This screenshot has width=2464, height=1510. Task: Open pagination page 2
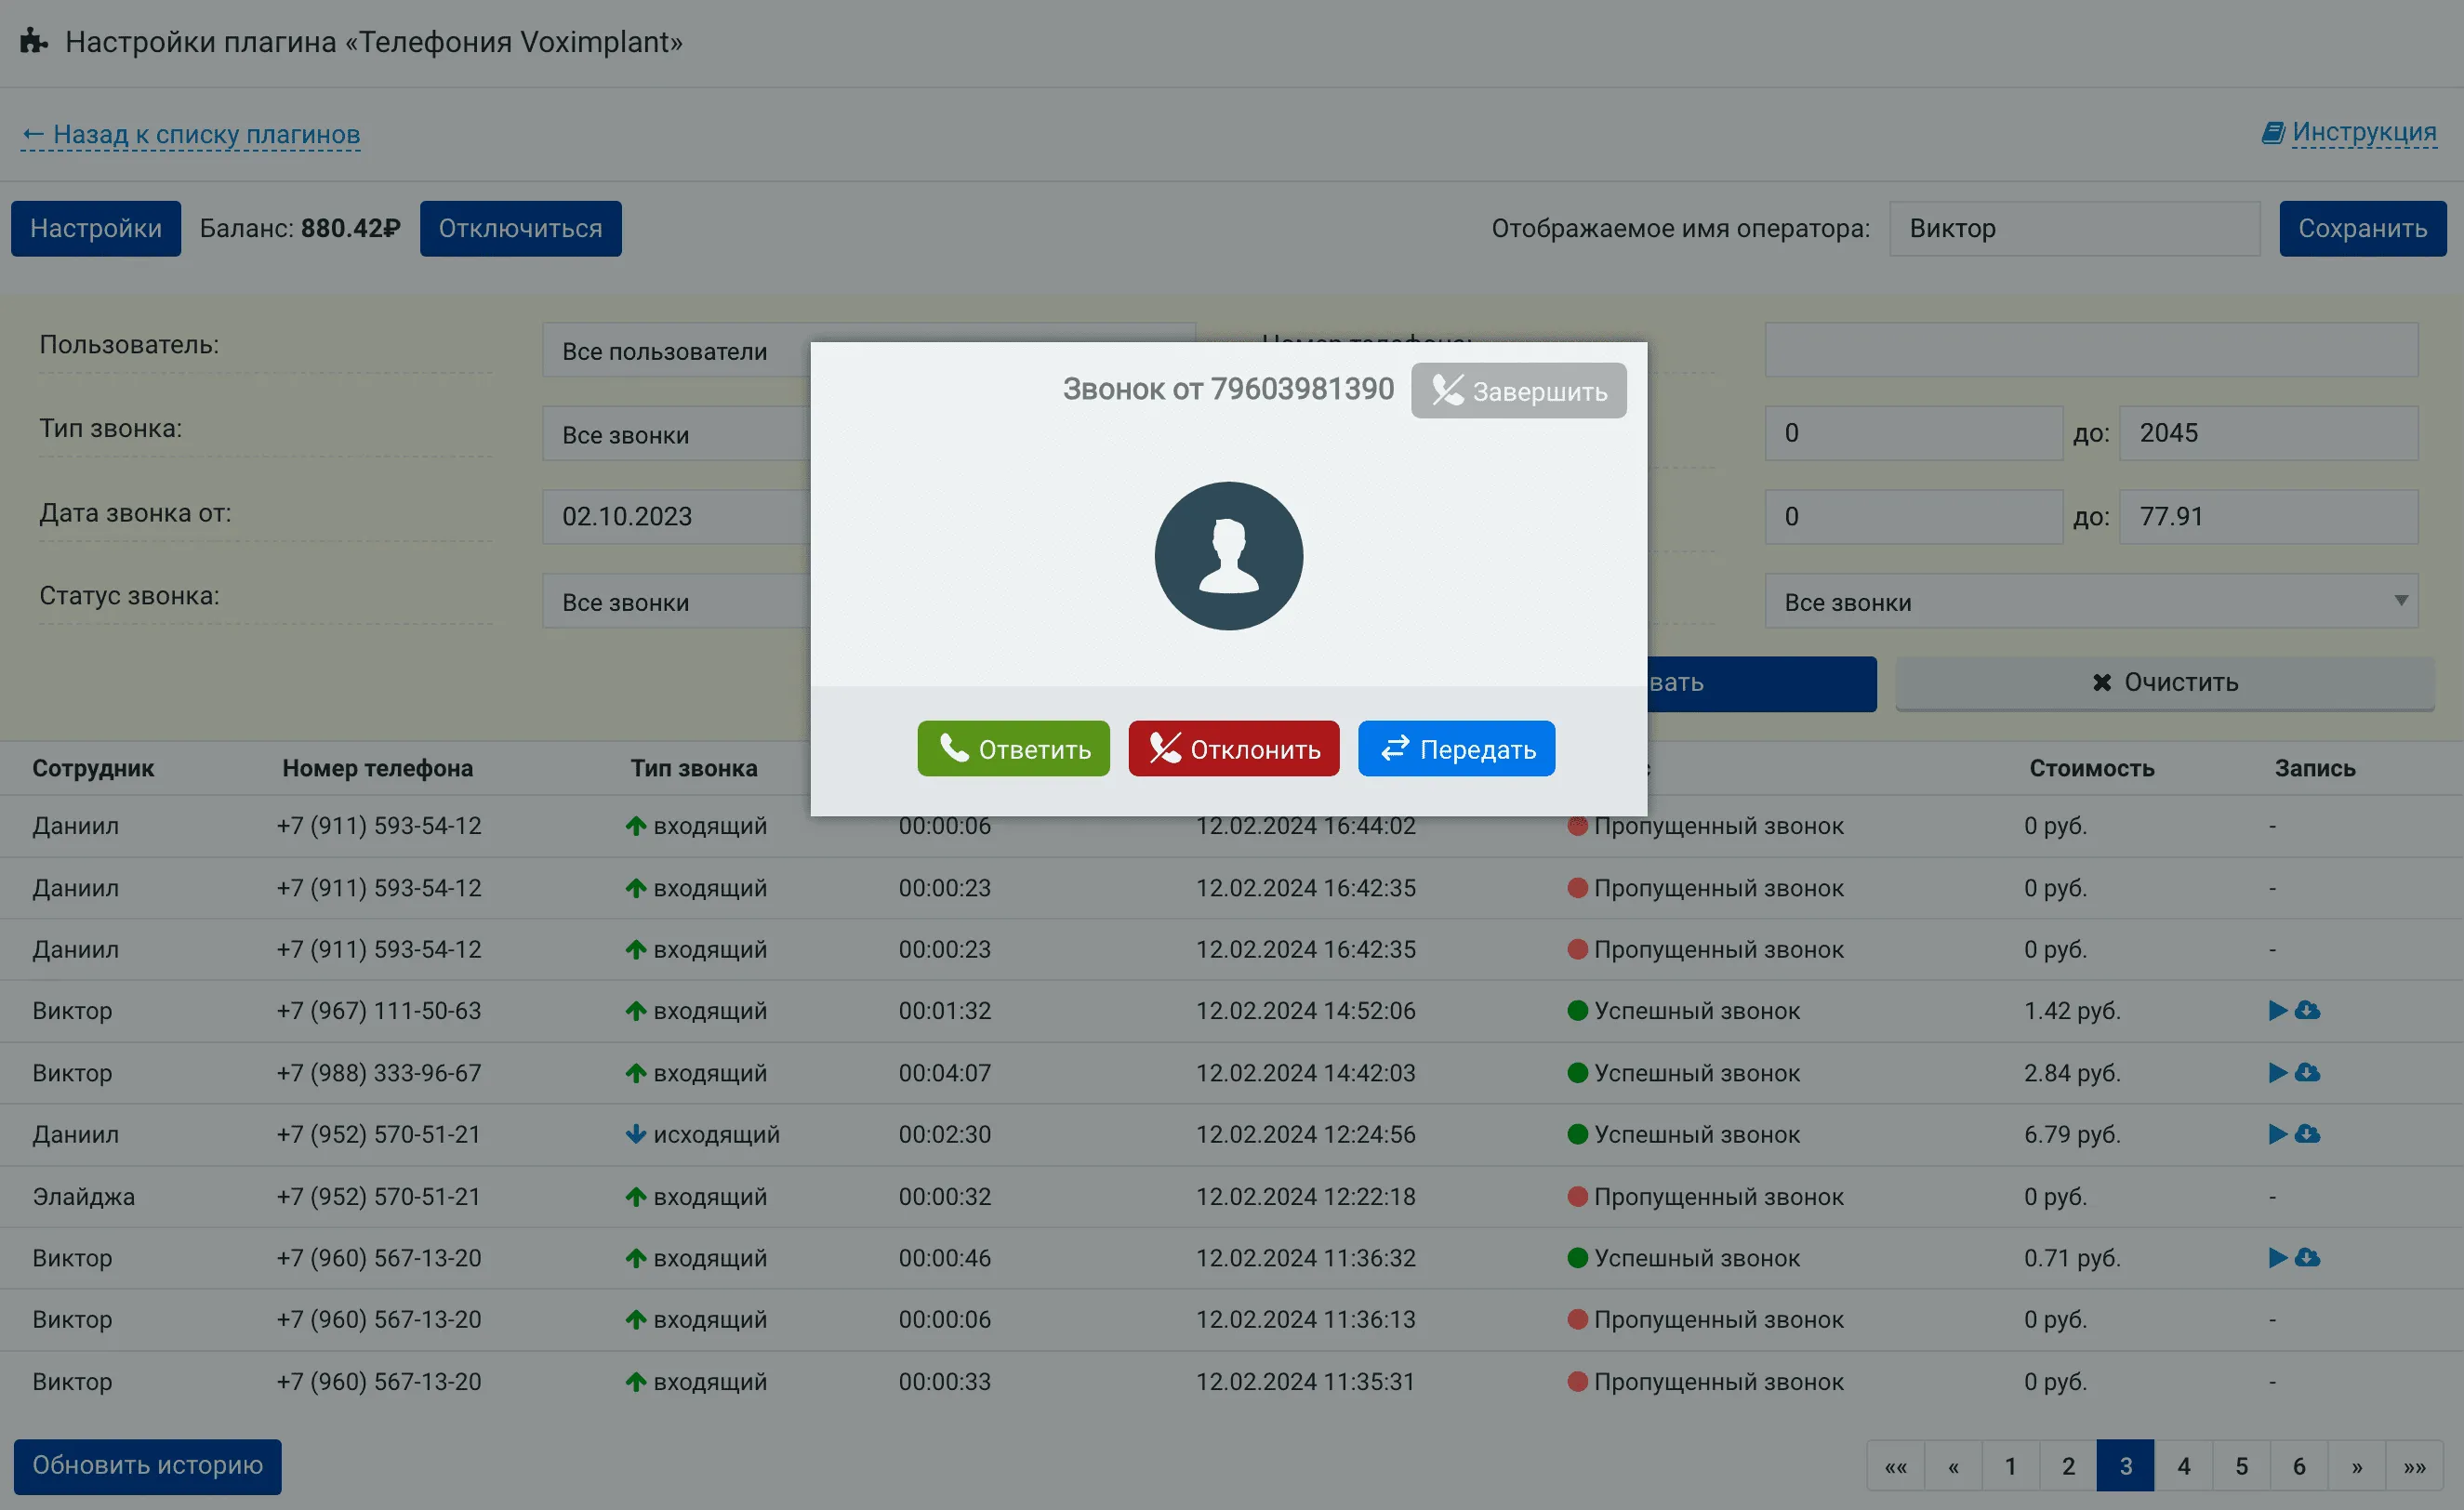click(x=2068, y=1466)
